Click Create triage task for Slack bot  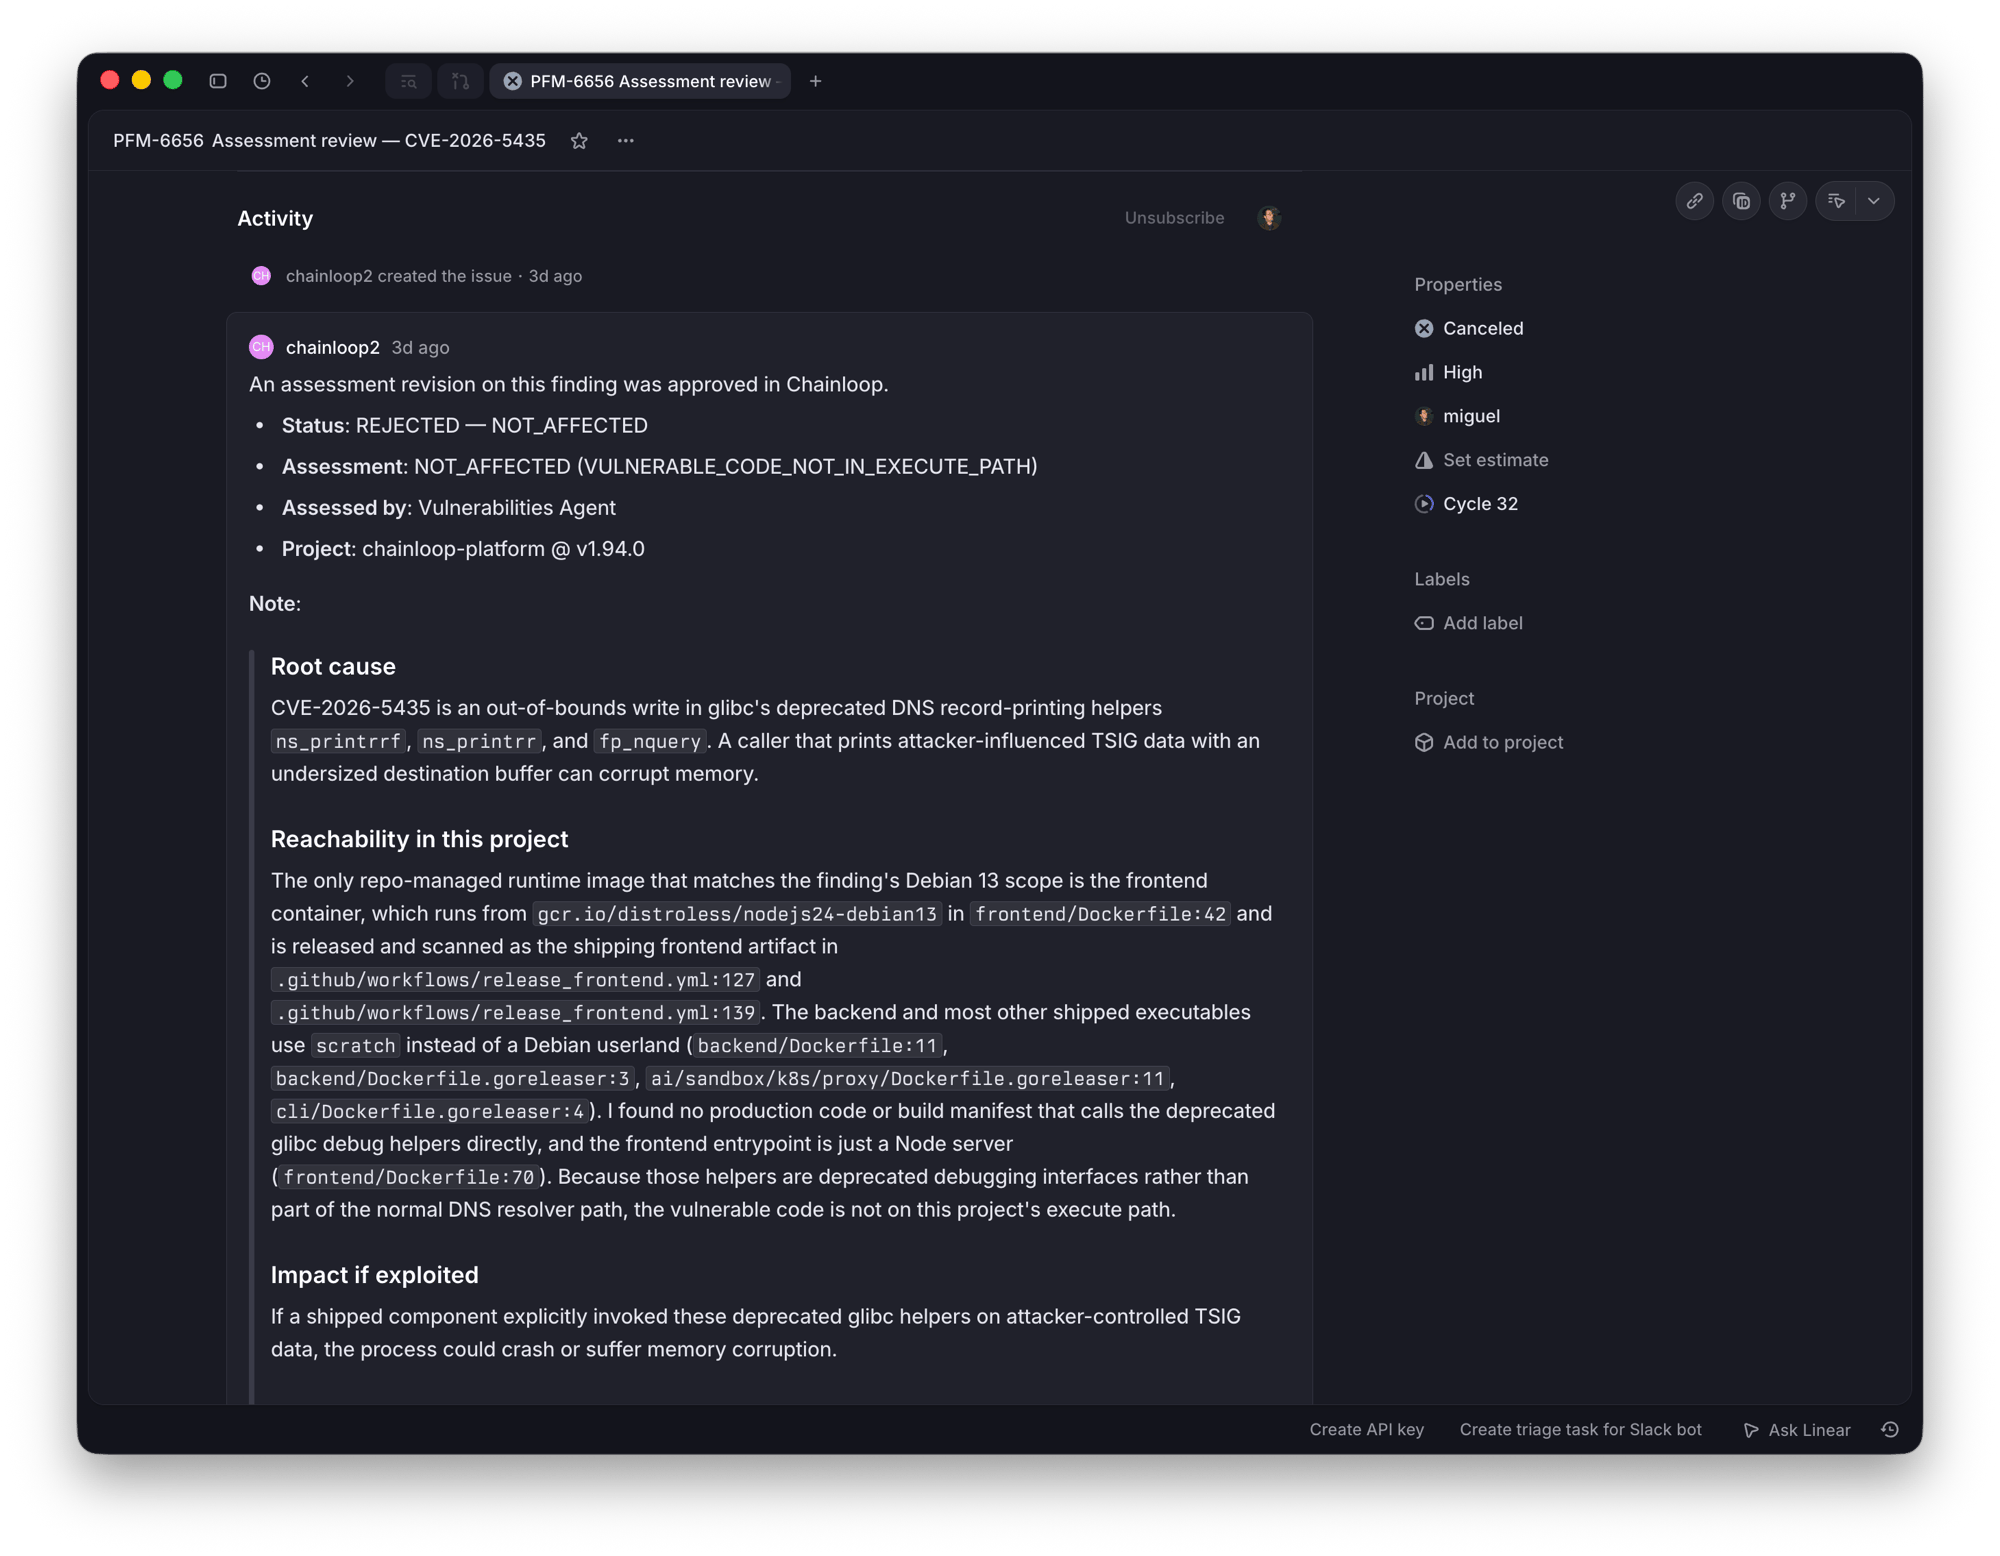(x=1580, y=1430)
